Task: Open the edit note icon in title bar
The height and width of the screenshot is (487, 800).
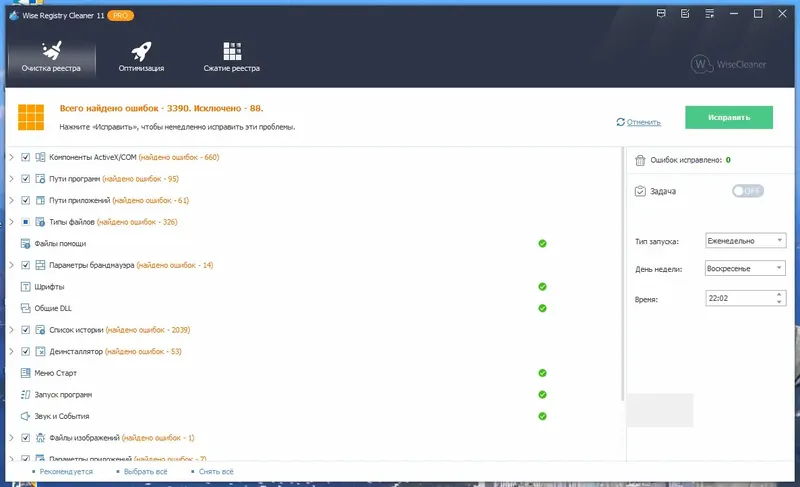Action: pos(685,14)
